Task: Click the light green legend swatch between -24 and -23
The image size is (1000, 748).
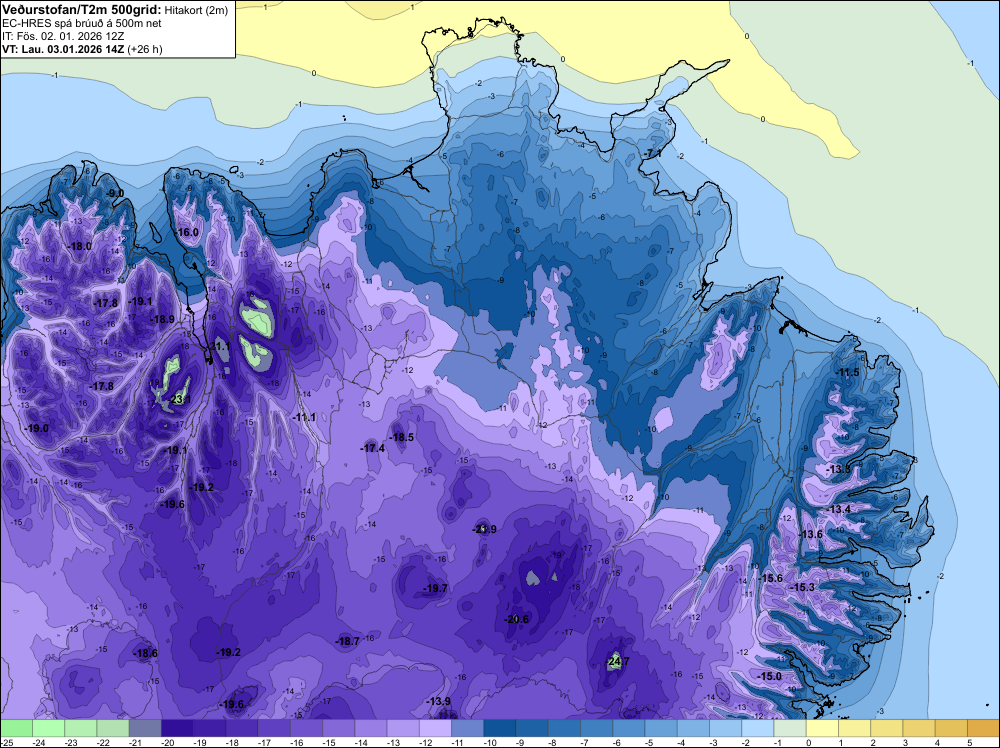Action: pos(48,728)
